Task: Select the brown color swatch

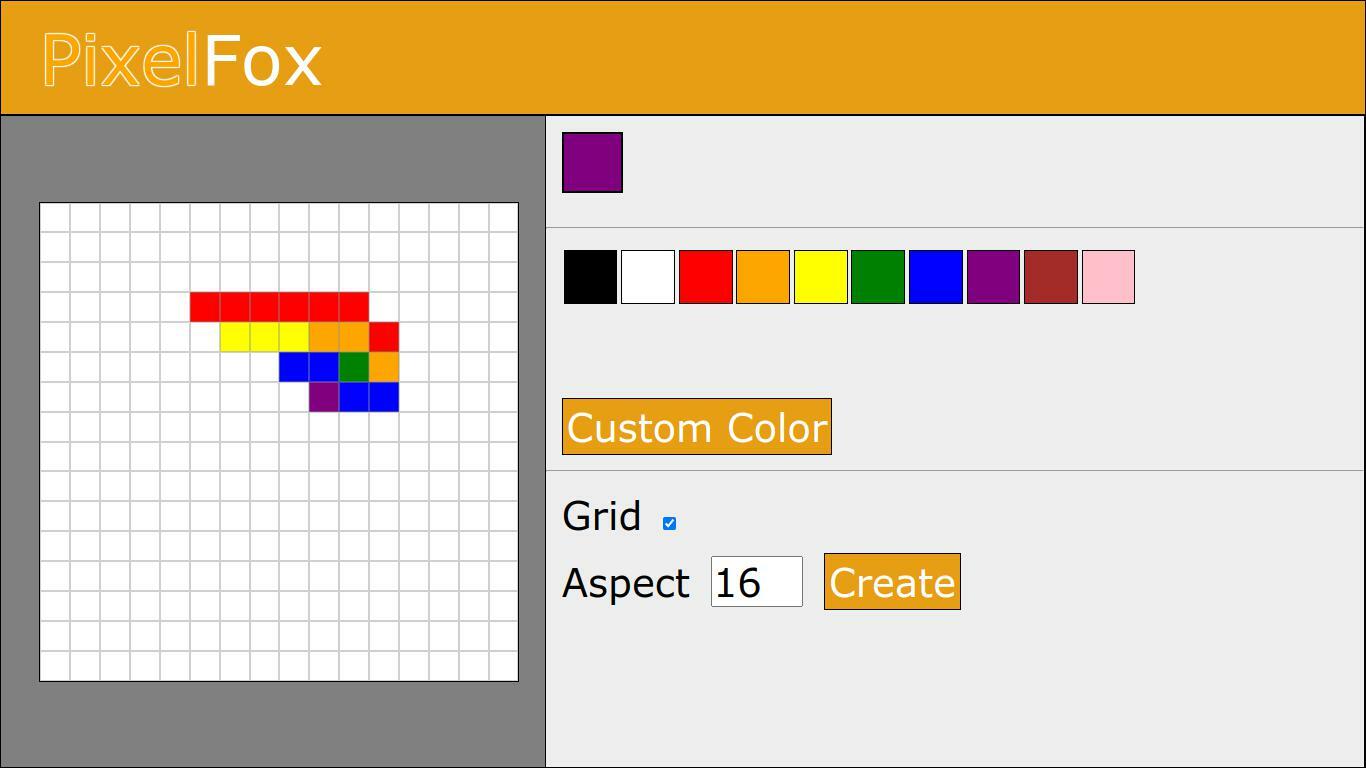Action: click(x=1050, y=277)
